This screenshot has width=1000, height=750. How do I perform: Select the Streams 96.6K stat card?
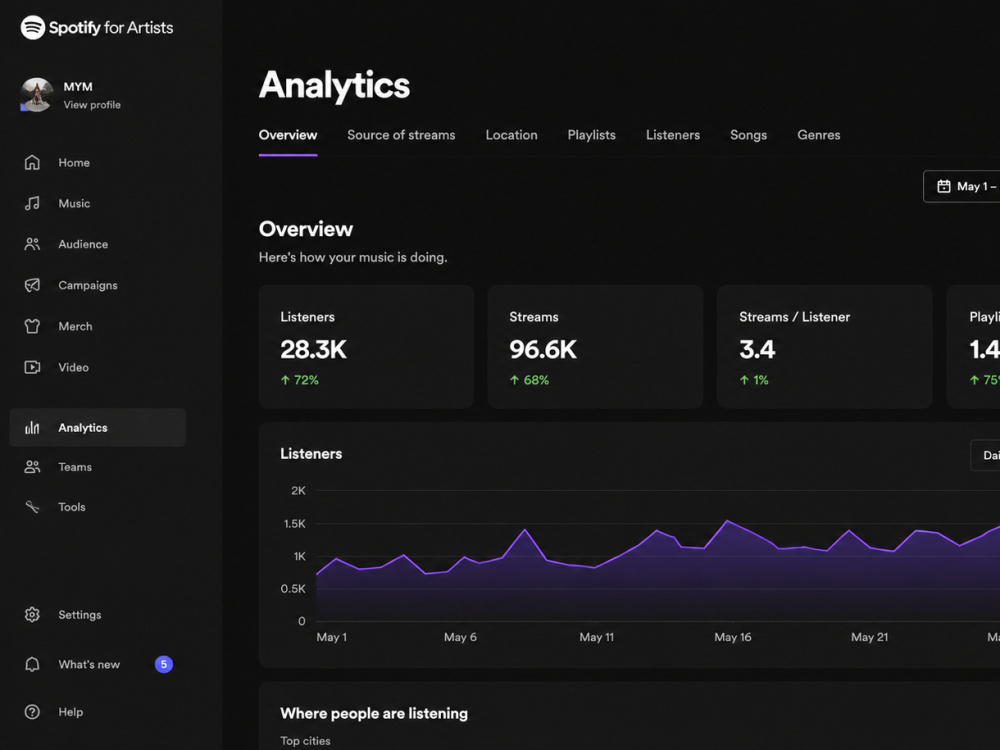click(x=595, y=346)
